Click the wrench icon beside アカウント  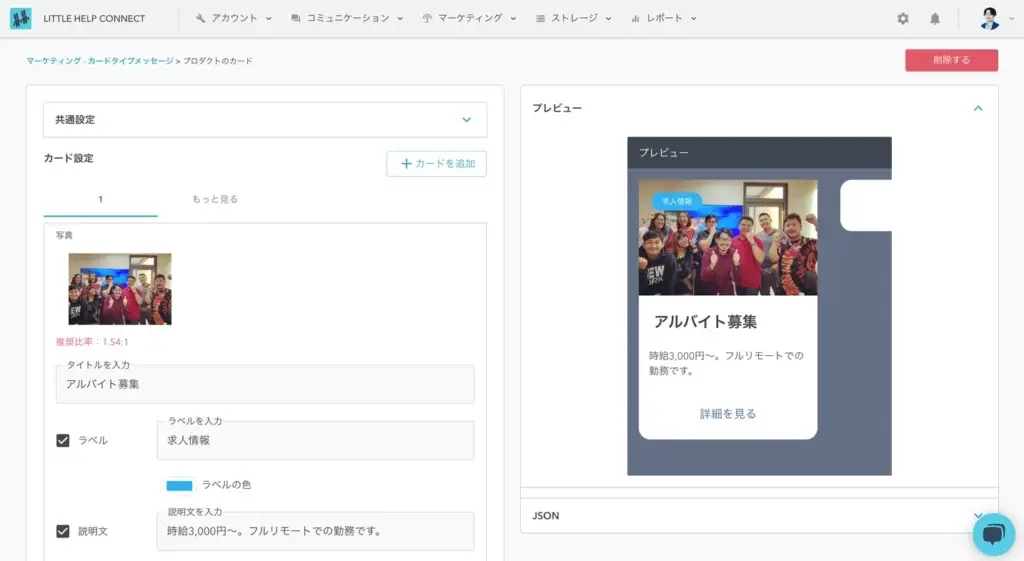click(201, 18)
